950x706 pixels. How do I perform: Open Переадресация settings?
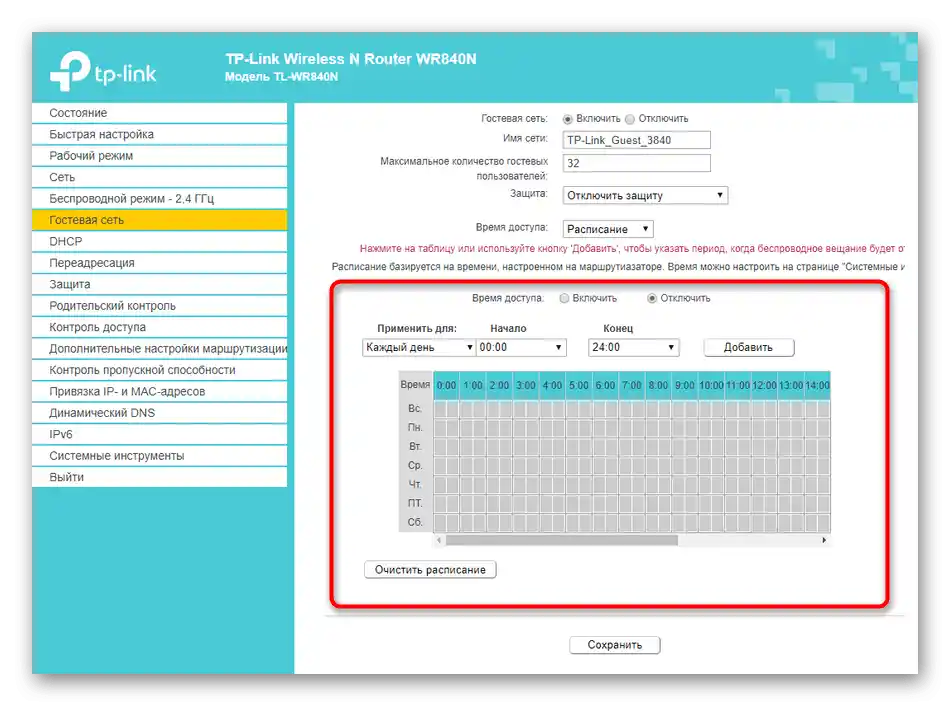159,262
